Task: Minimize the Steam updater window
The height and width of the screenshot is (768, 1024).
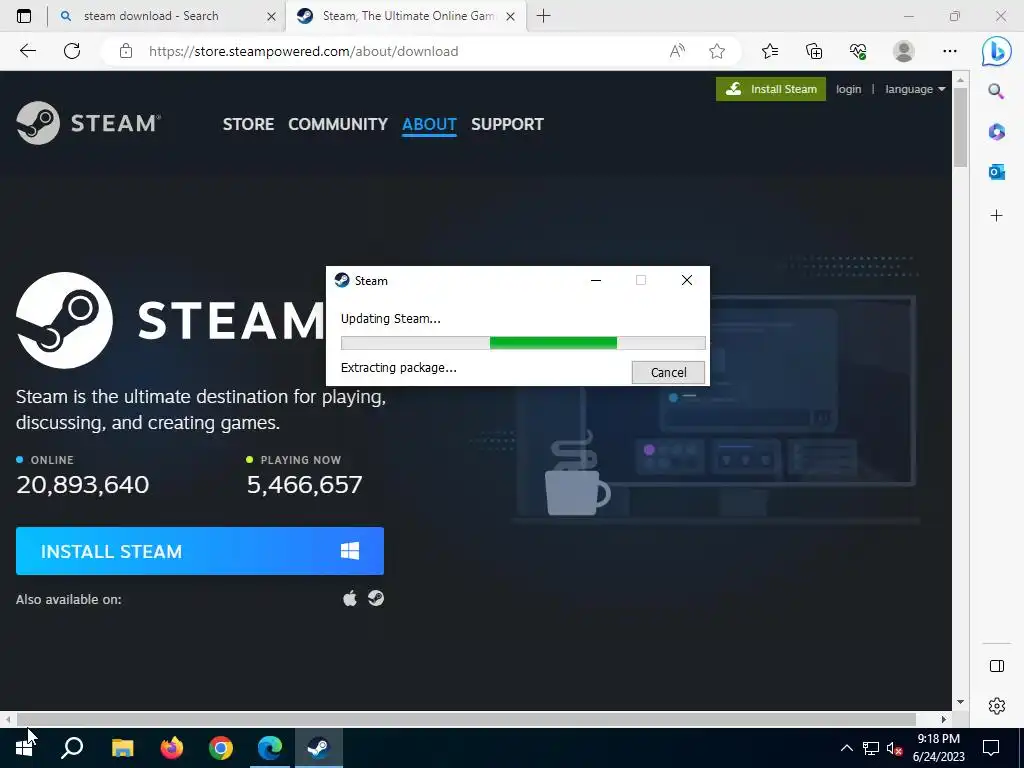Action: 596,280
